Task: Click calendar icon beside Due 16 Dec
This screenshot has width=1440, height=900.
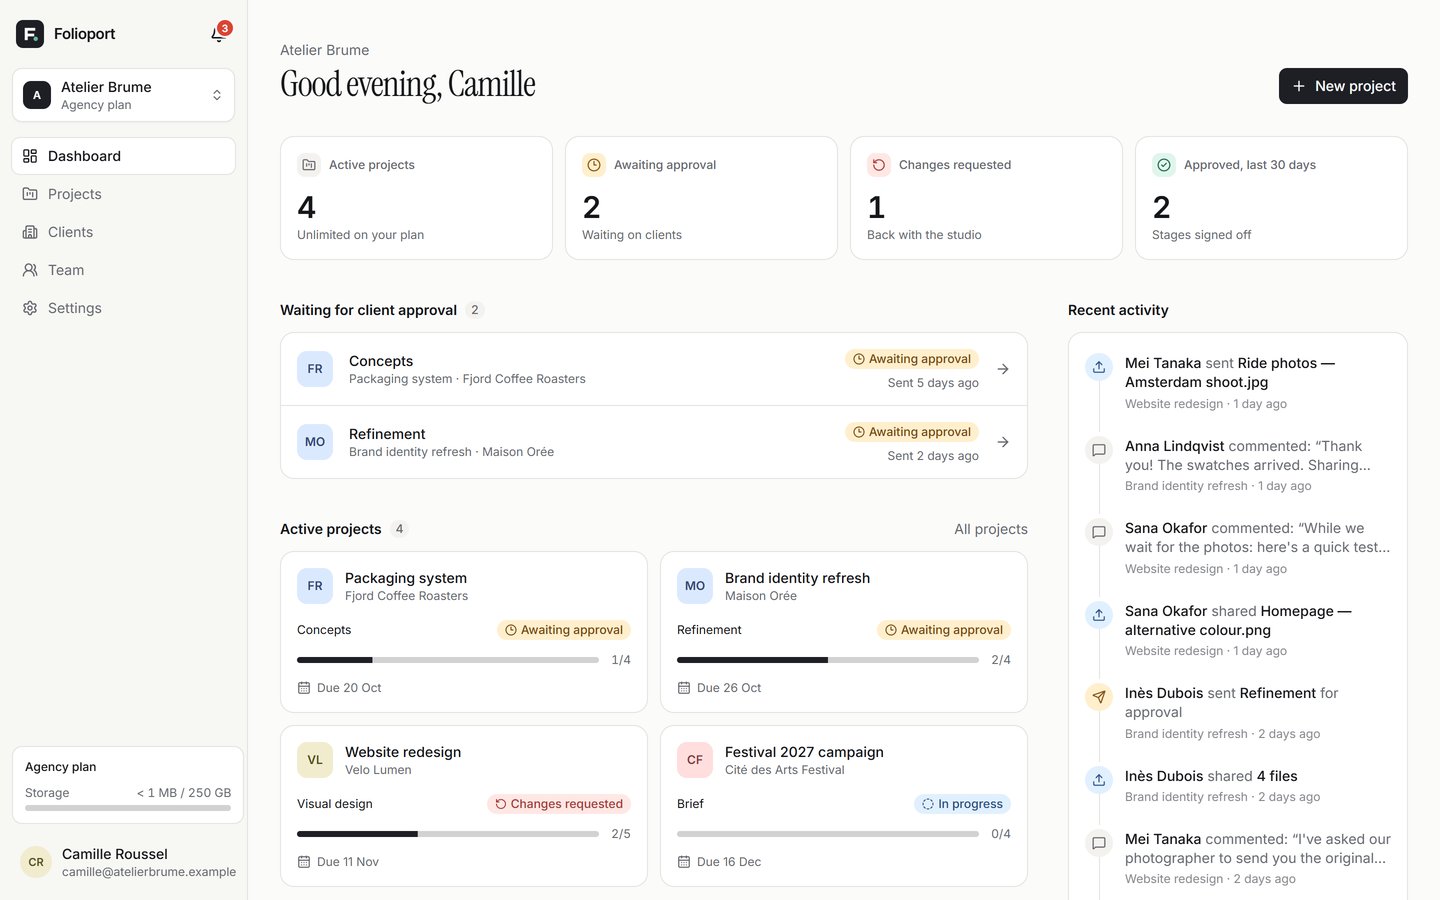Action: point(684,862)
